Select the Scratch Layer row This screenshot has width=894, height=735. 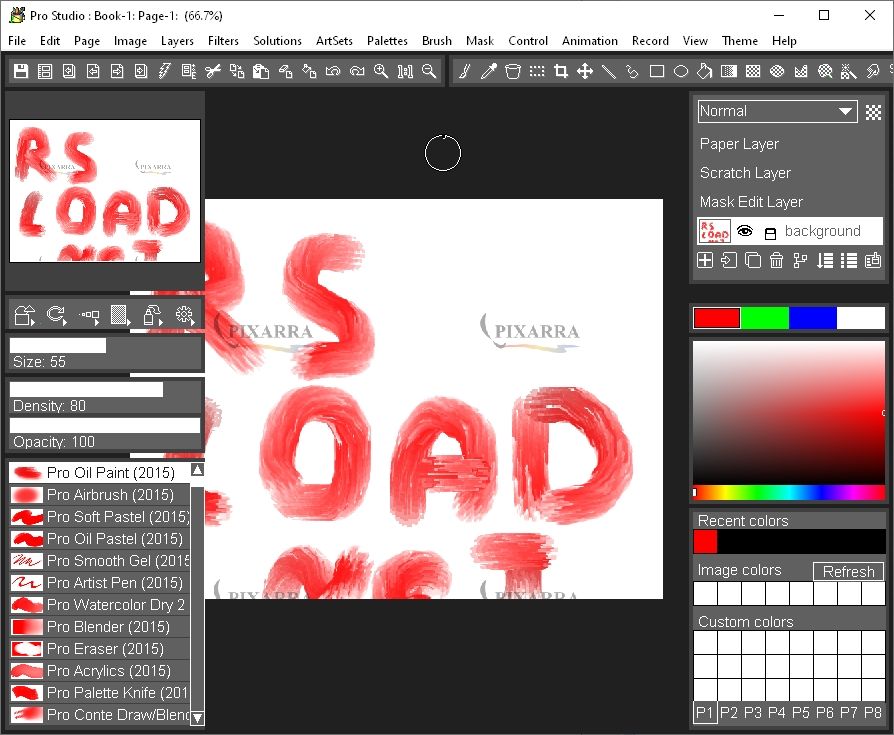click(790, 173)
